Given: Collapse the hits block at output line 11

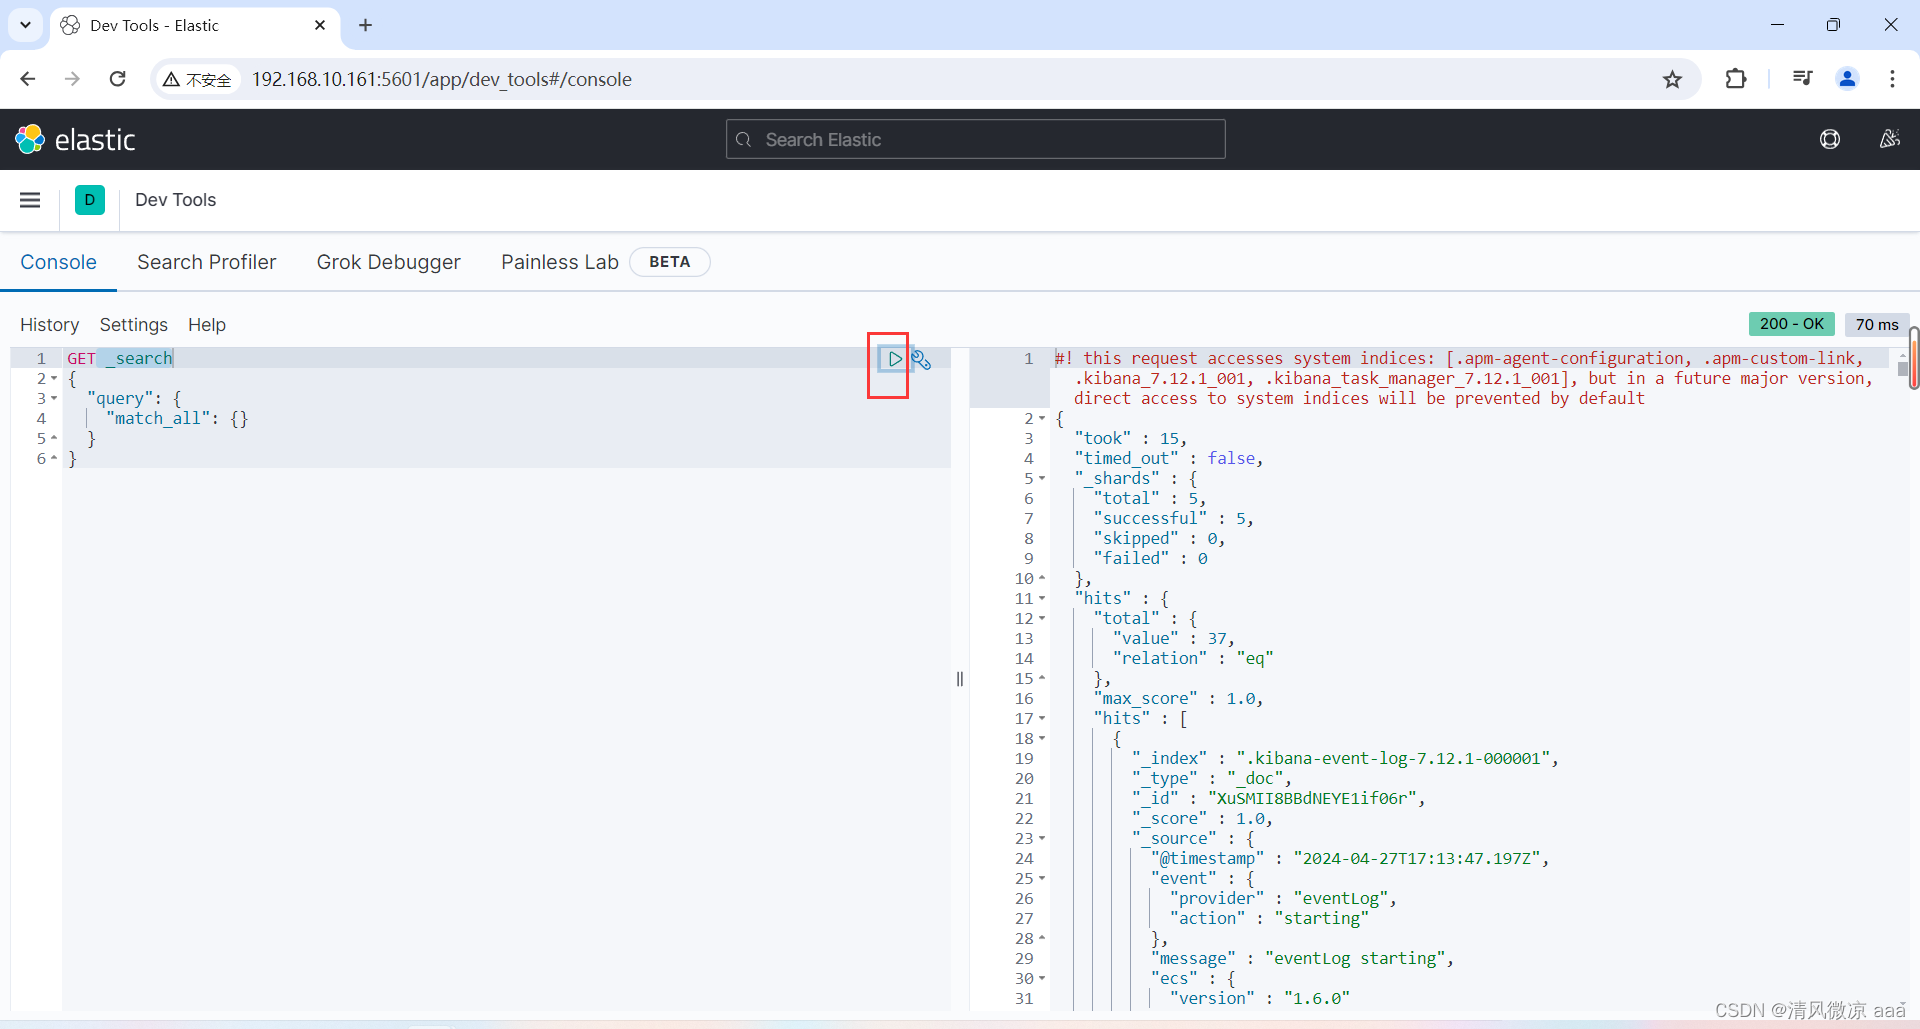Looking at the screenshot, I should pyautogui.click(x=1042, y=599).
